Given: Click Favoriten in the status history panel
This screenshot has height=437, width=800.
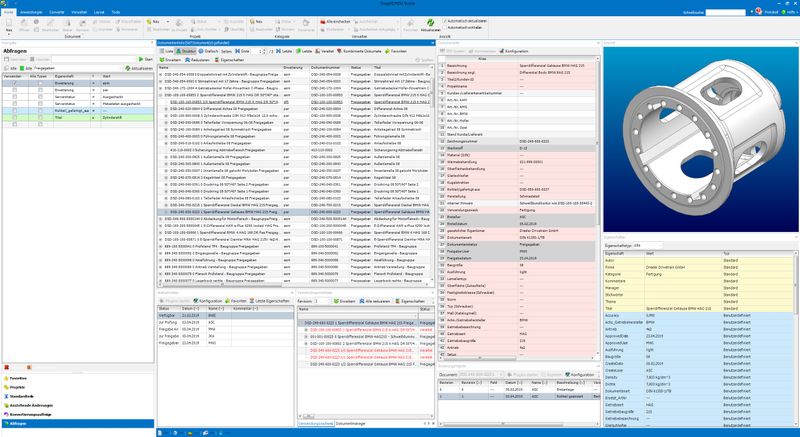Looking at the screenshot, I should coord(236,301).
